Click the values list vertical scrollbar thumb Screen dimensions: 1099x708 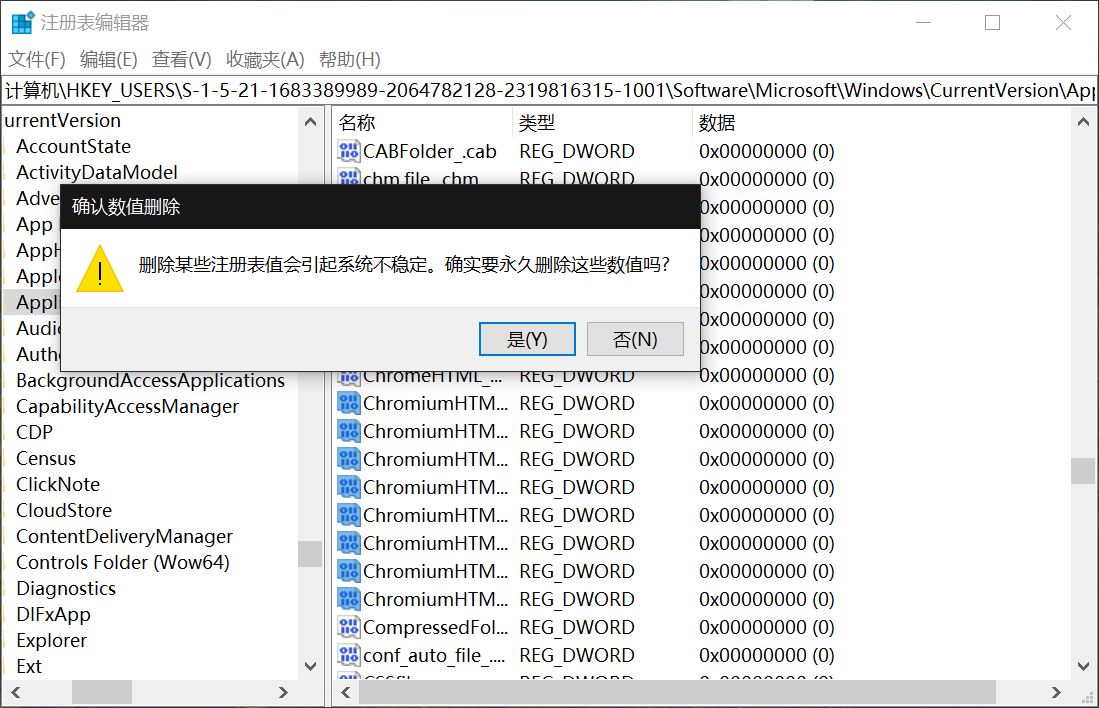click(x=1082, y=471)
